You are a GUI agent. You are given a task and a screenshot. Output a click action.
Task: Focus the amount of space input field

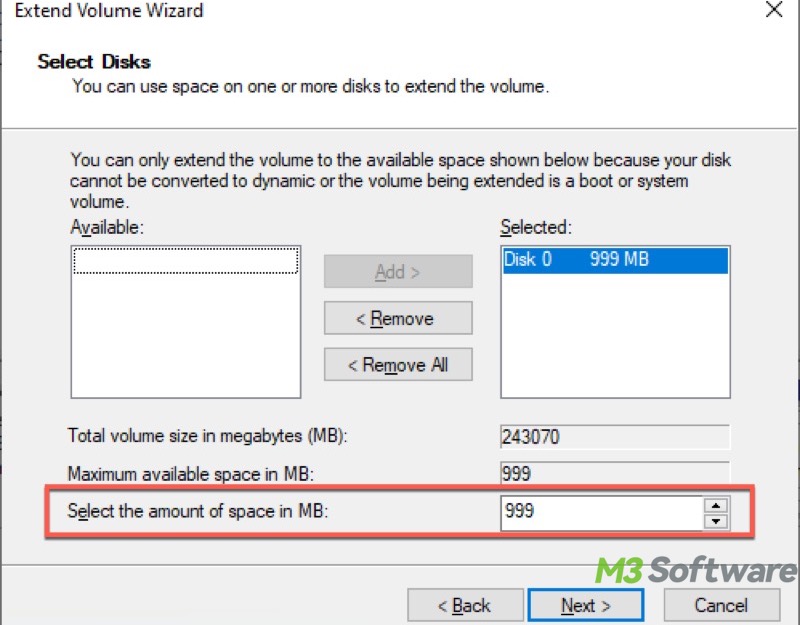click(600, 511)
